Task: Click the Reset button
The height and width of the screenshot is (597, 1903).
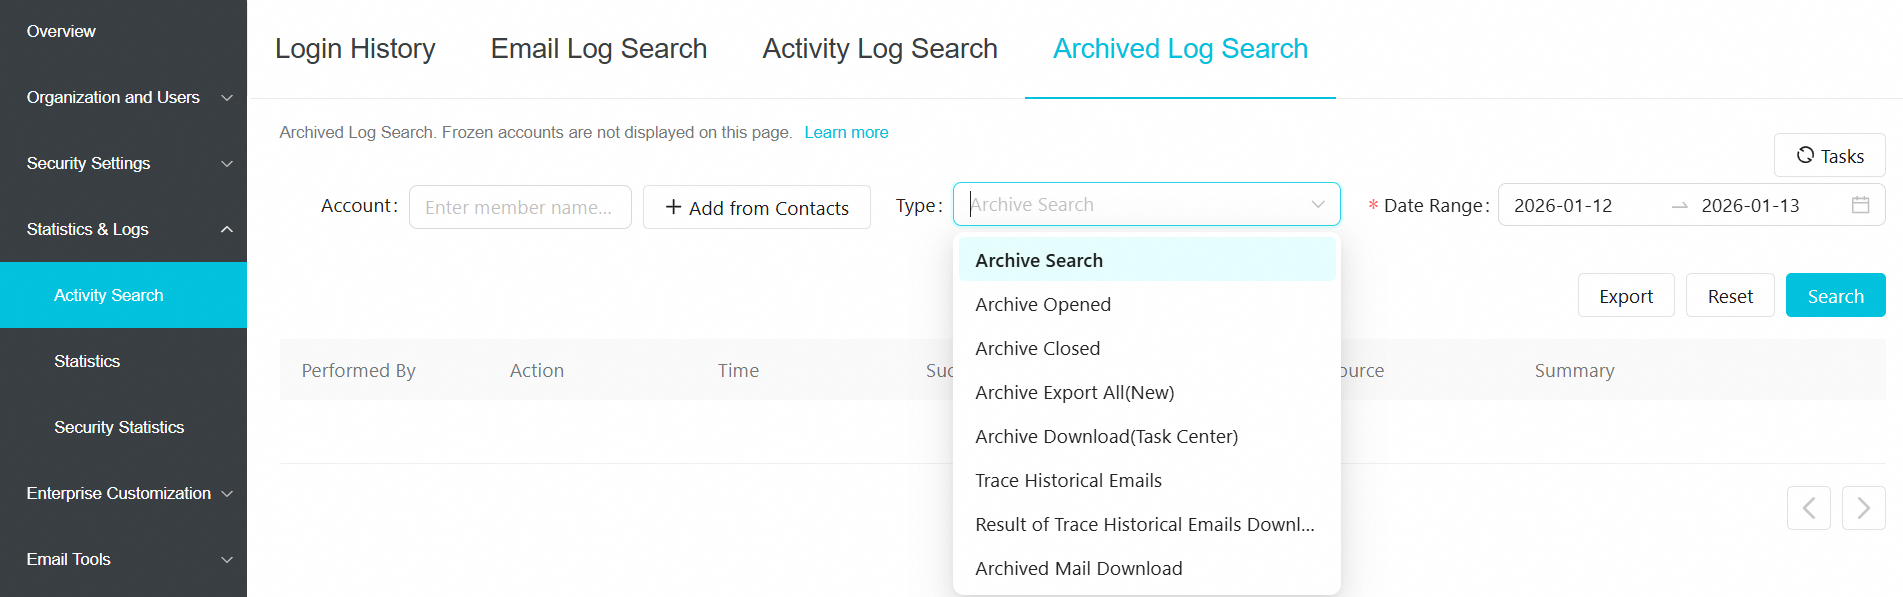Action: (x=1730, y=295)
